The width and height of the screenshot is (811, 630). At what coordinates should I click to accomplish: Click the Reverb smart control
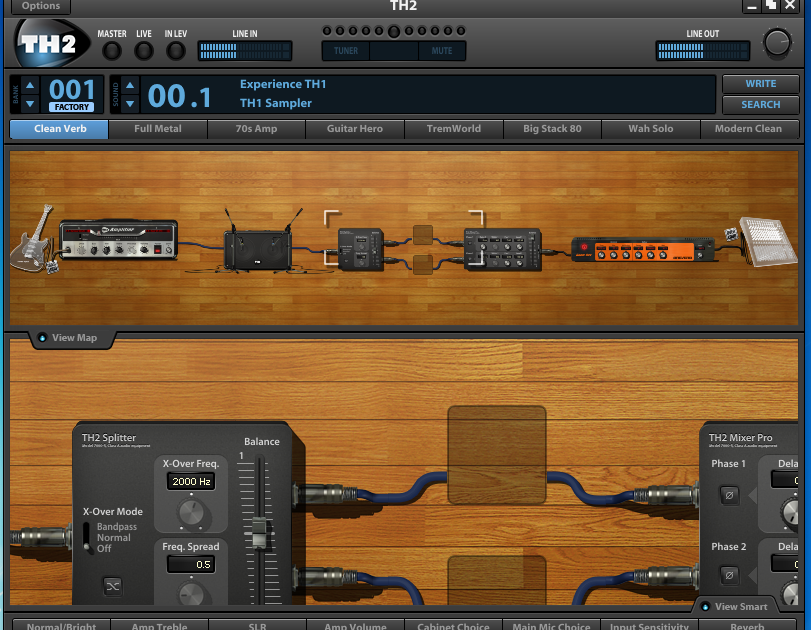[747, 625]
